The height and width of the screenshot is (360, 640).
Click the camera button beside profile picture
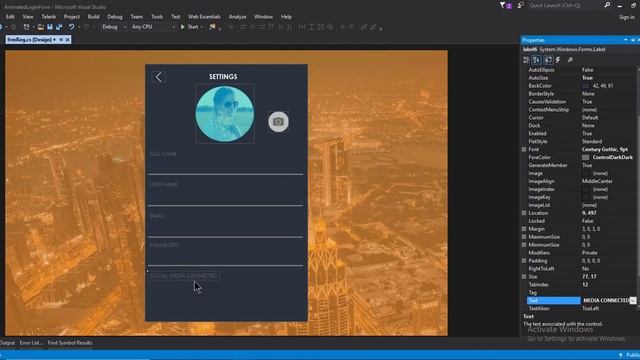coord(278,122)
